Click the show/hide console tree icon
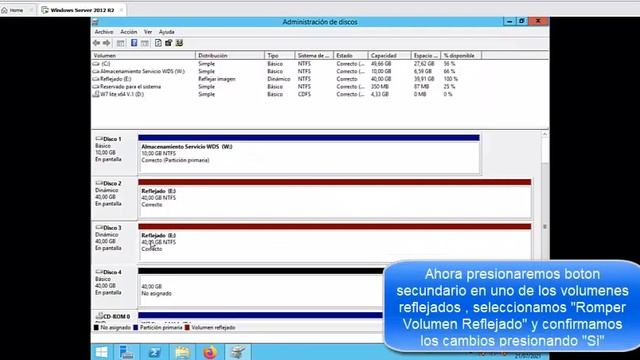Screen dimensions: 640x360 (x=120, y=43)
